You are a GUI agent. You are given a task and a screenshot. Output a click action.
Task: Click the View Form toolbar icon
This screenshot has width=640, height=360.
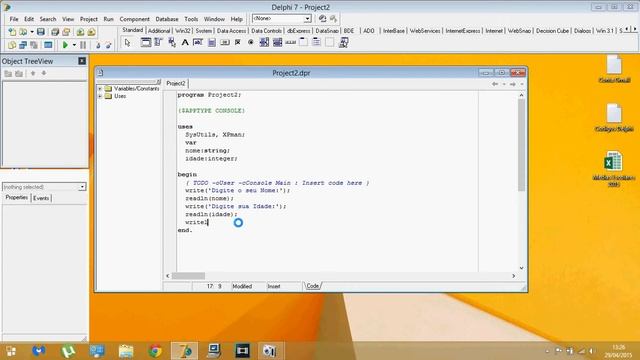pyautogui.click(x=23, y=45)
